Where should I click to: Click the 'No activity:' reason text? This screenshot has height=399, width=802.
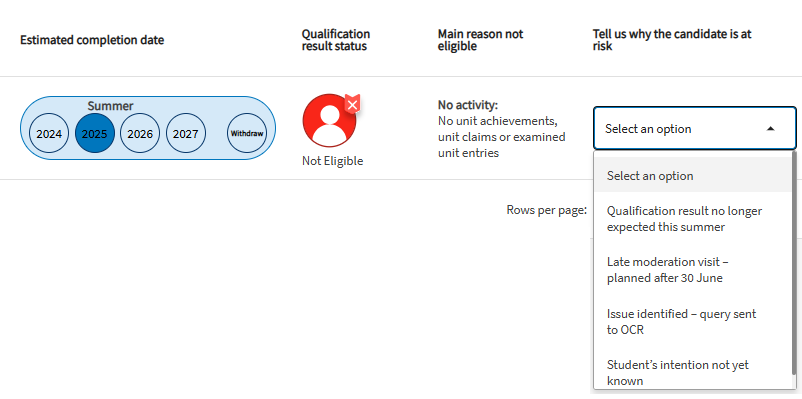point(467,105)
